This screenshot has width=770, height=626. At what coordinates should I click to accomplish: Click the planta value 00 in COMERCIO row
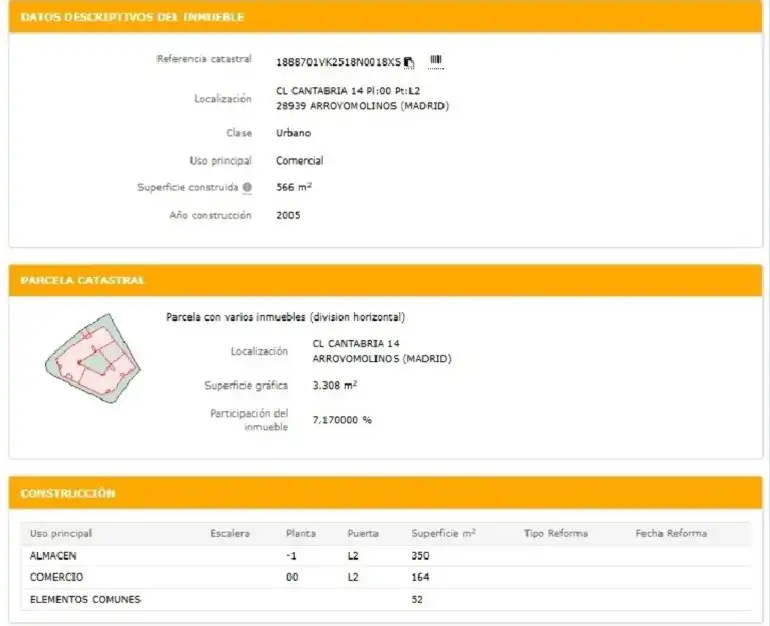pyautogui.click(x=292, y=577)
